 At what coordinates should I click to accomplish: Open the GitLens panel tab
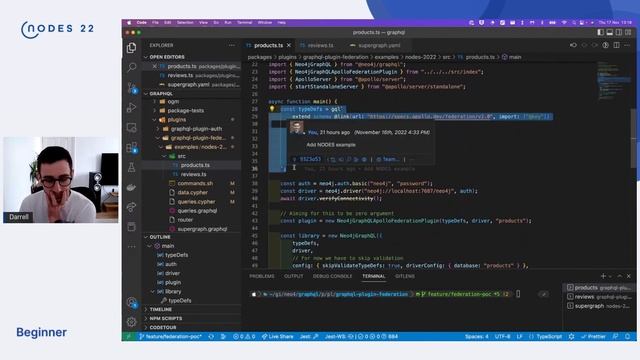(x=404, y=276)
